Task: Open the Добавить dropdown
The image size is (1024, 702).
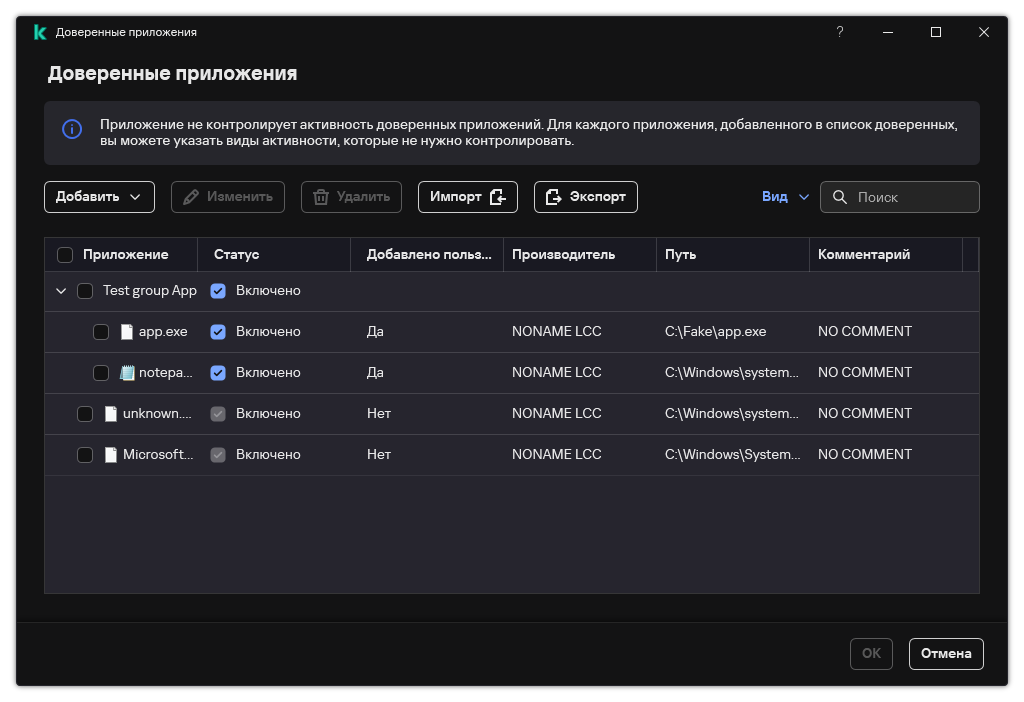Action: pyautogui.click(x=99, y=197)
